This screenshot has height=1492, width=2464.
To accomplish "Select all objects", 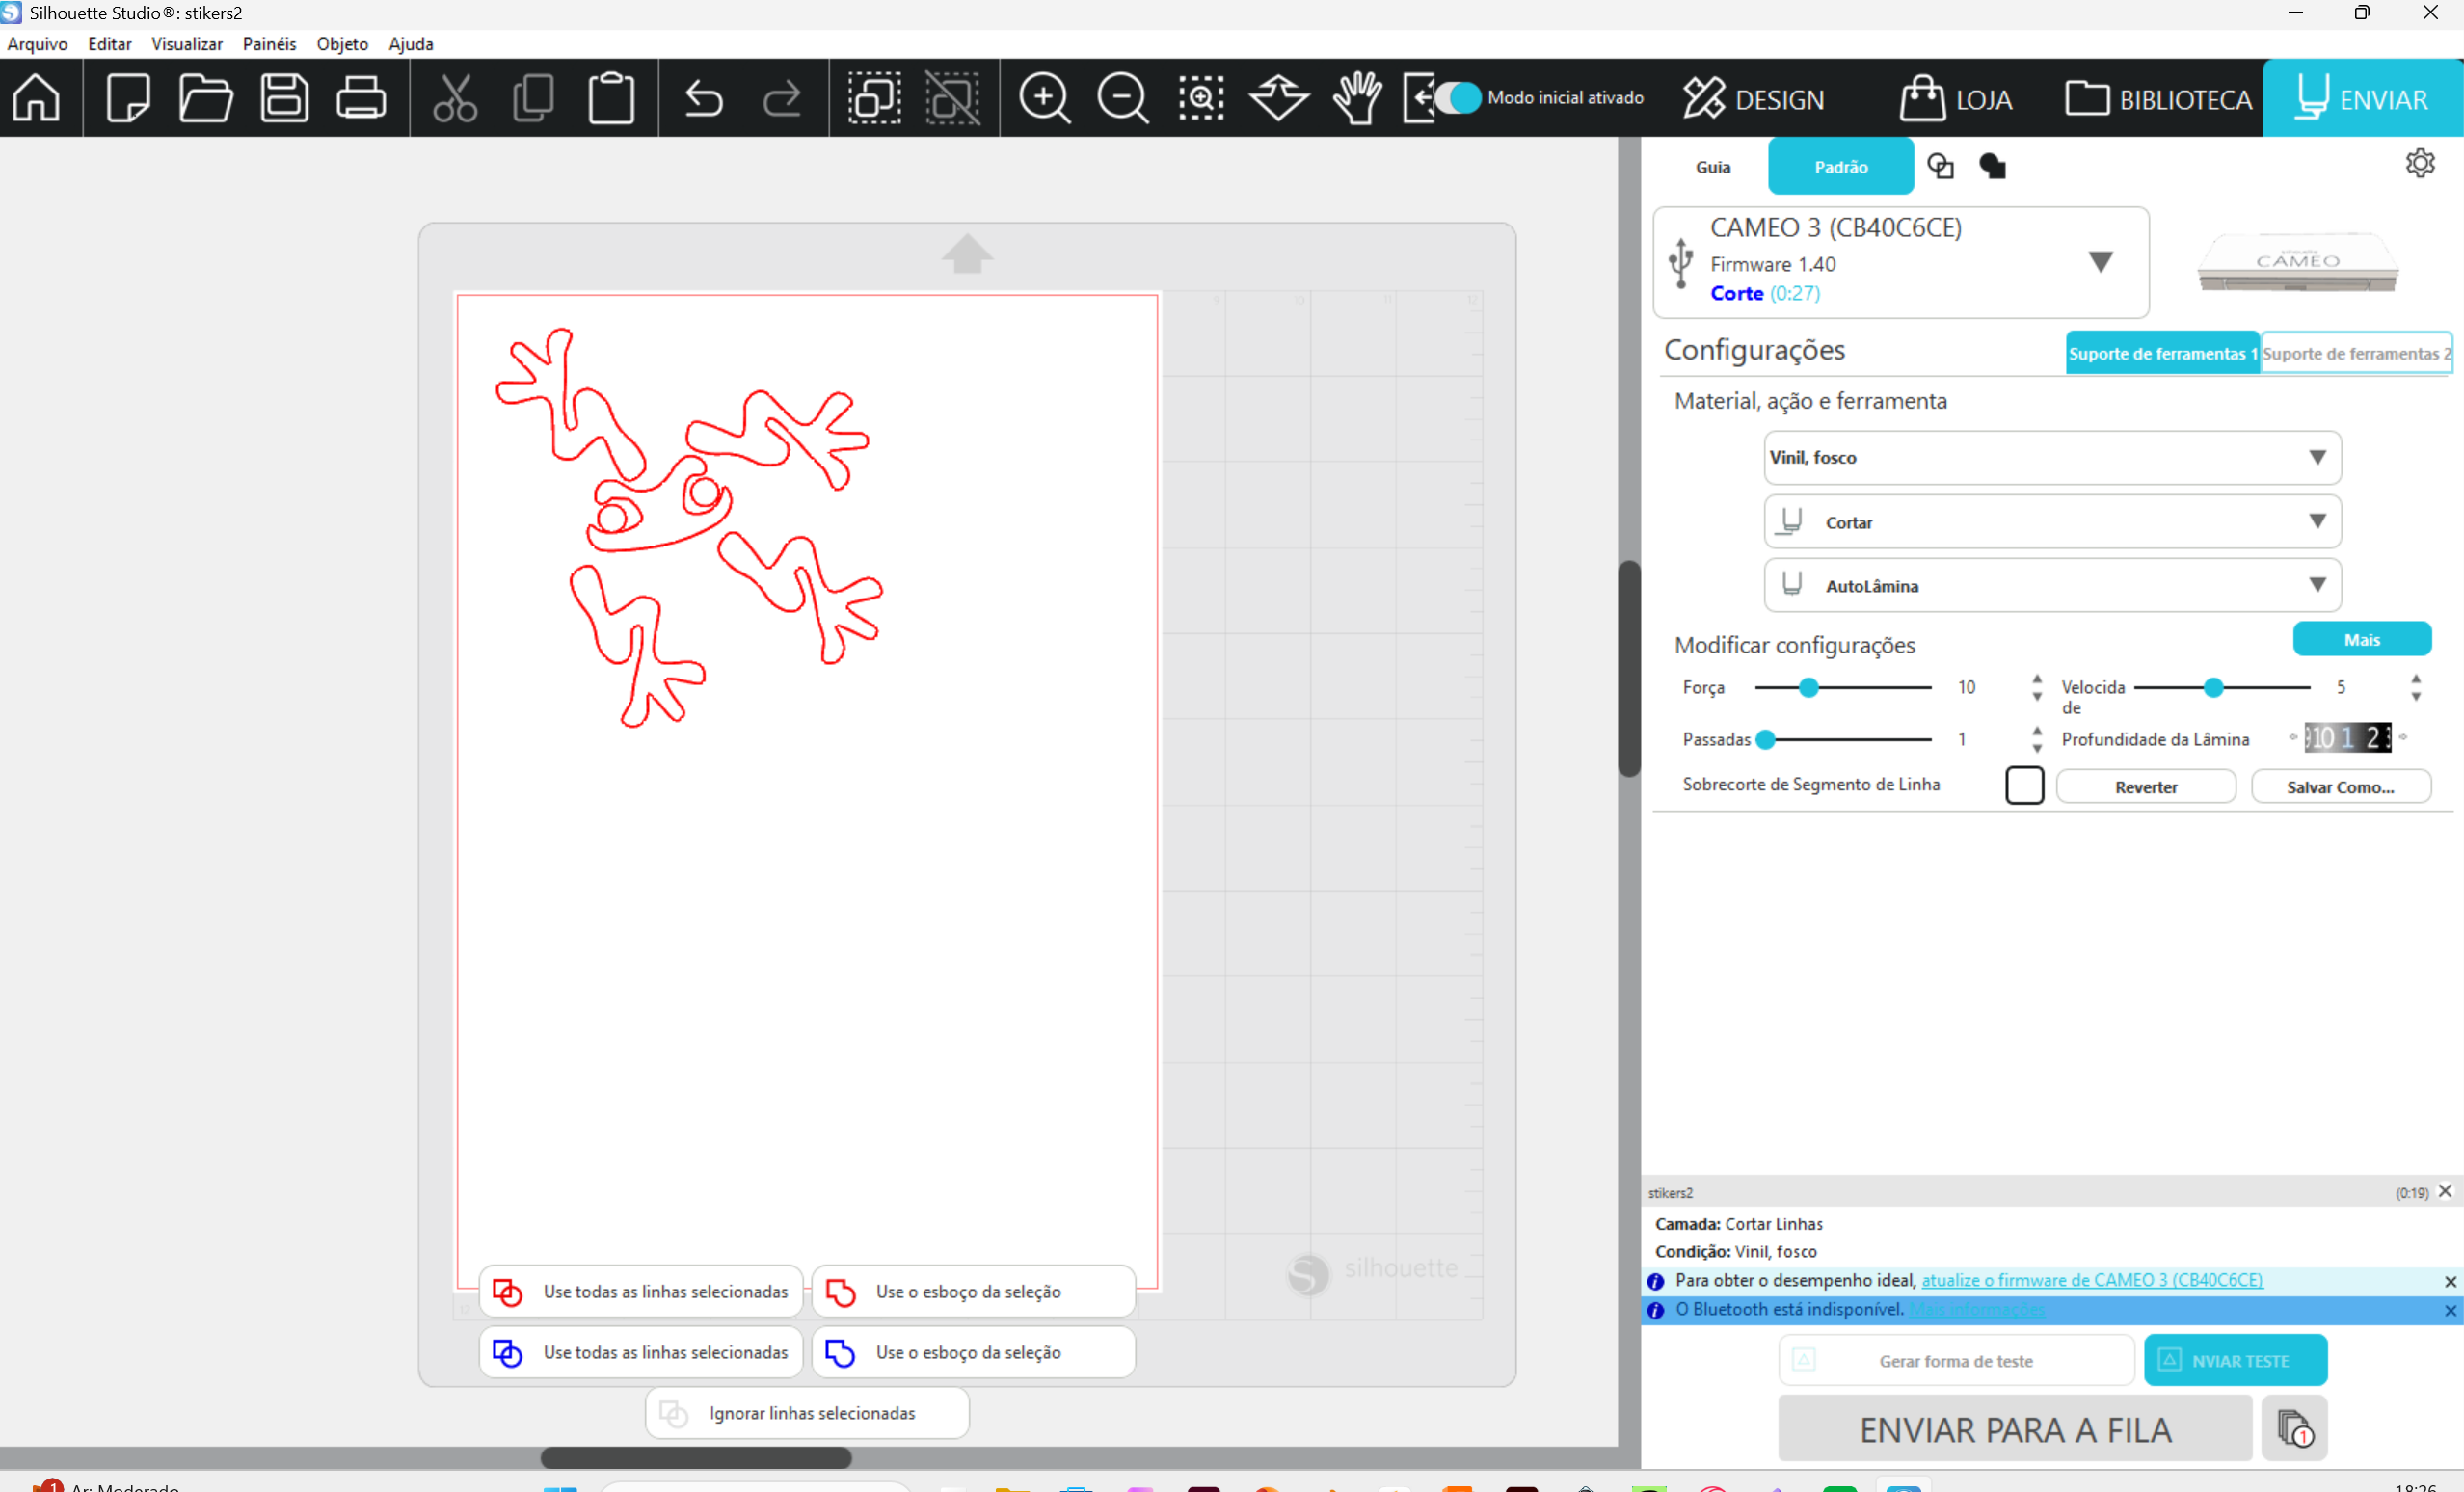I will tap(875, 98).
